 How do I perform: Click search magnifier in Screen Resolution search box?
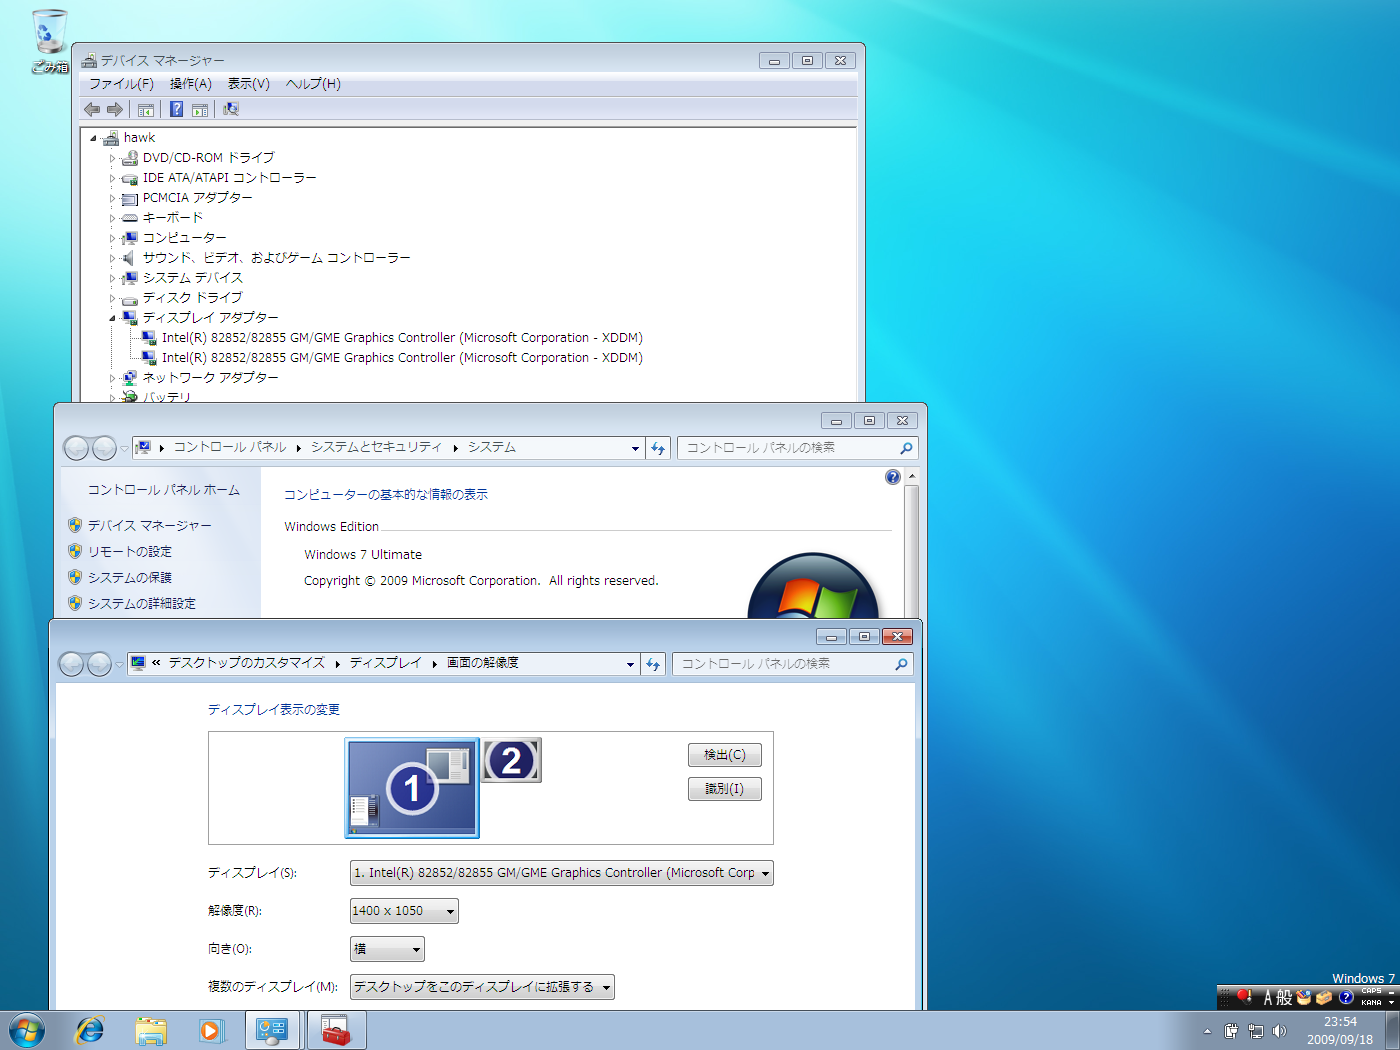point(901,664)
